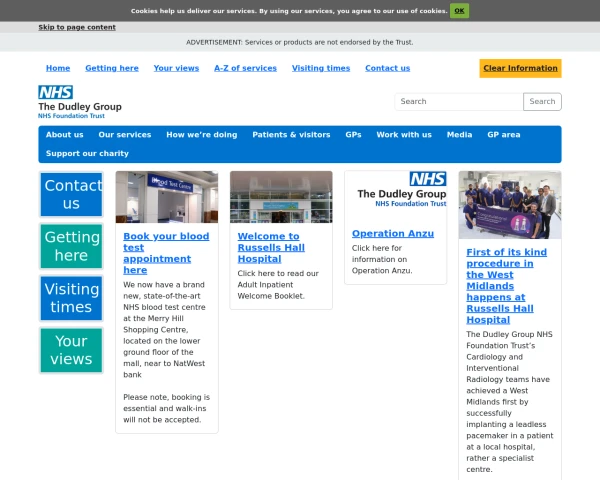Click 'Please note, booking is essential' paragraph
Image resolution: width=600 pixels, height=480 pixels.
(x=166, y=408)
